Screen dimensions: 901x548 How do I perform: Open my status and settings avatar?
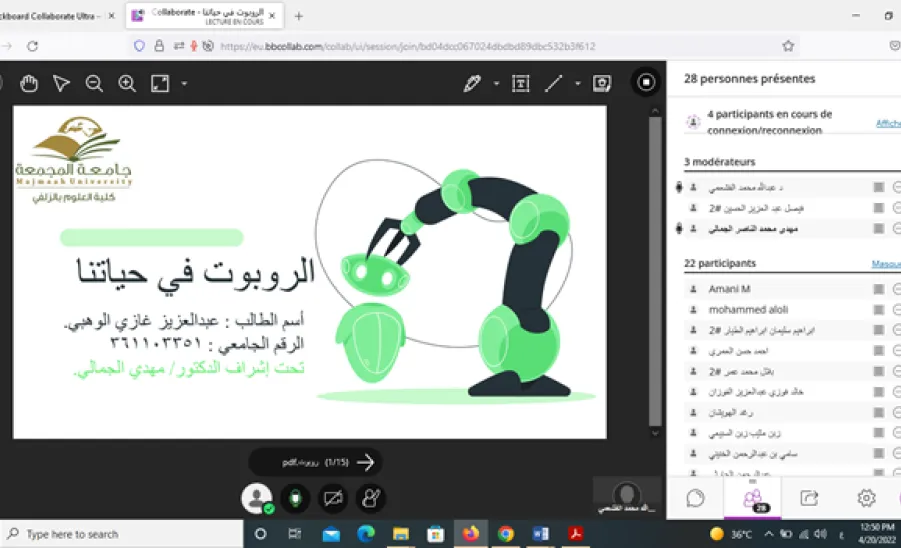pyautogui.click(x=257, y=498)
